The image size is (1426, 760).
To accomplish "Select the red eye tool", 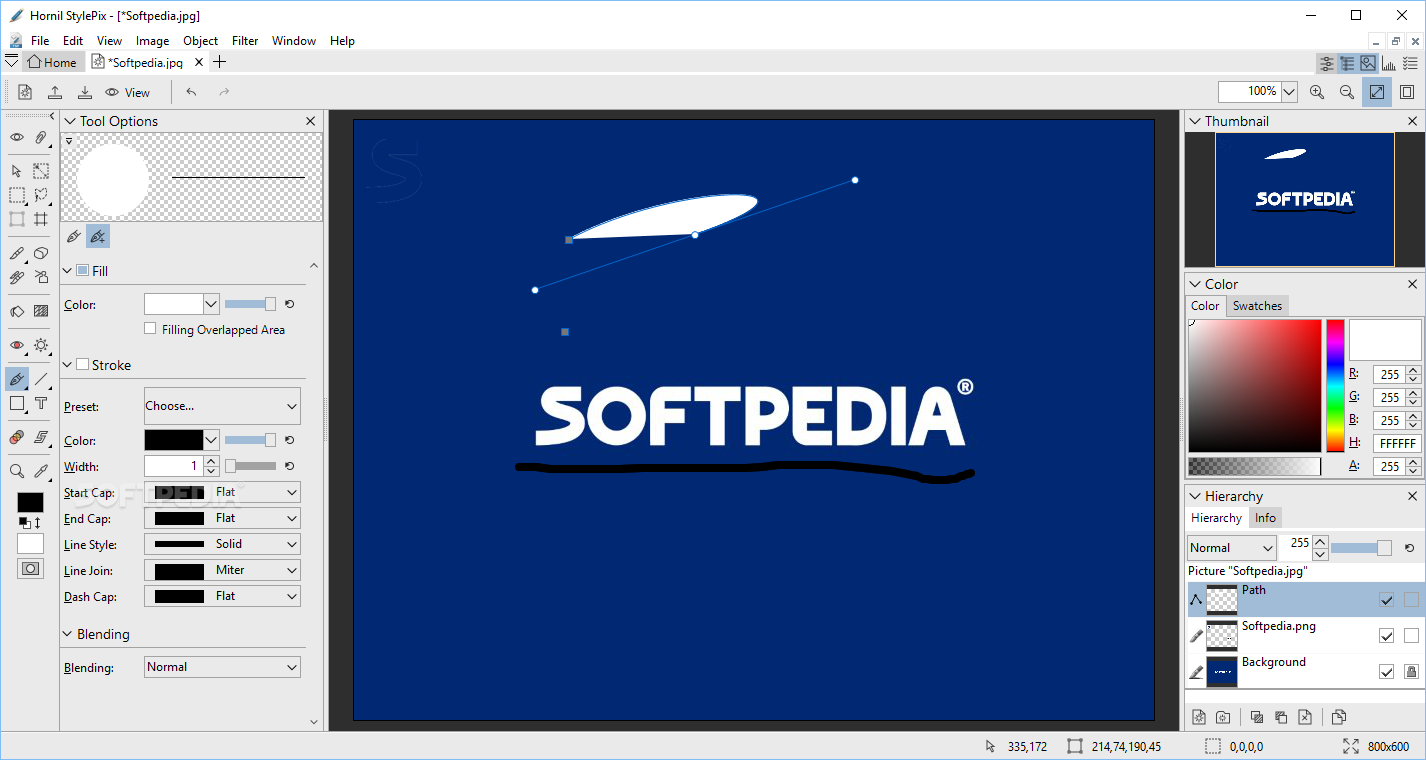I will pos(17,345).
